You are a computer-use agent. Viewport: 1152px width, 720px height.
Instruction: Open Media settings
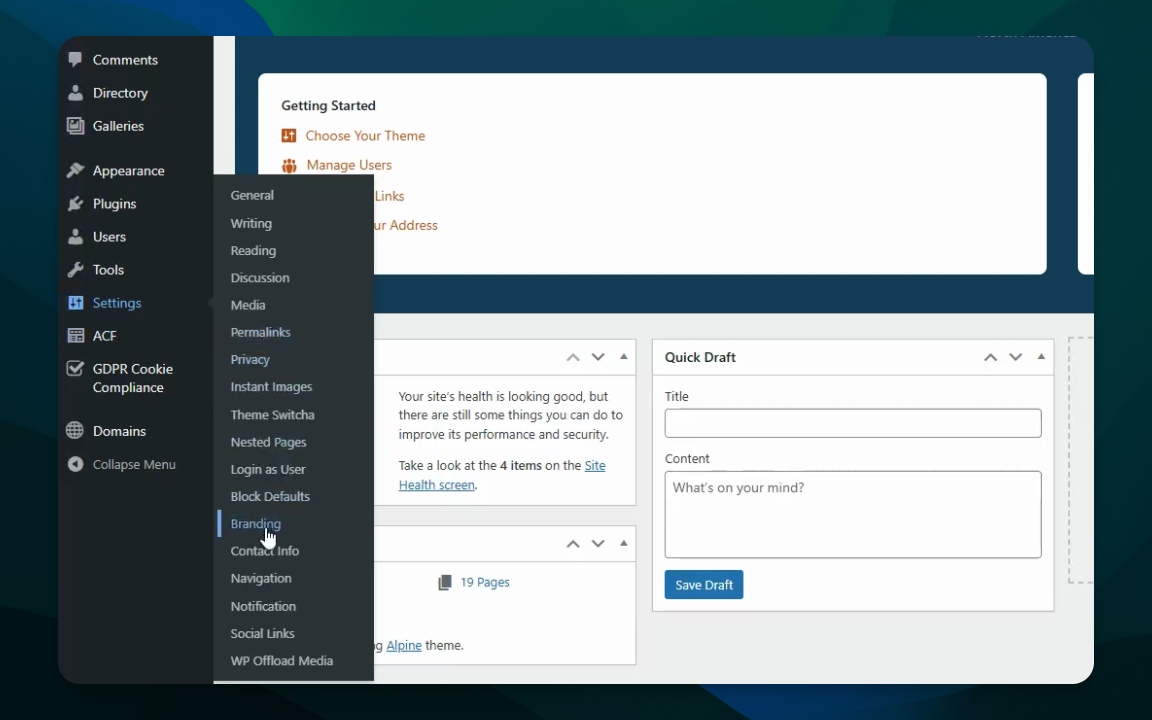[x=248, y=305]
